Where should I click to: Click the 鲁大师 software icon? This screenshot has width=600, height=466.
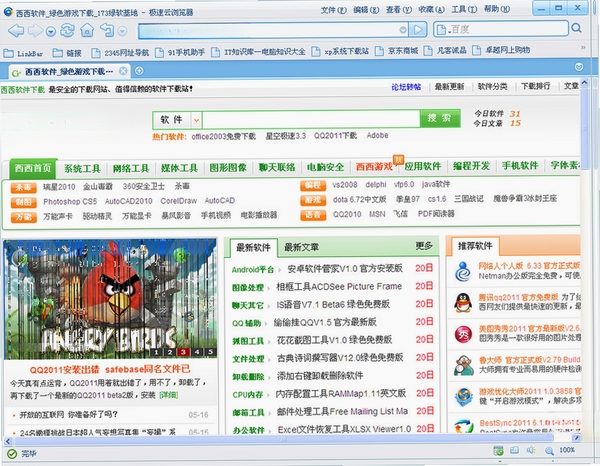coord(463,365)
